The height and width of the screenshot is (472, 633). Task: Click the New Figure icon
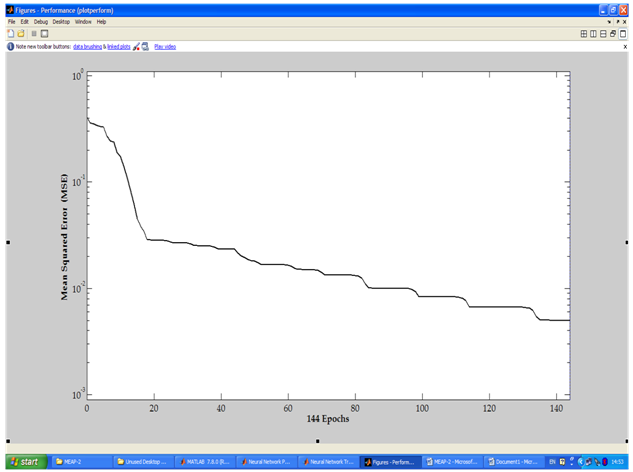pyautogui.click(x=10, y=33)
